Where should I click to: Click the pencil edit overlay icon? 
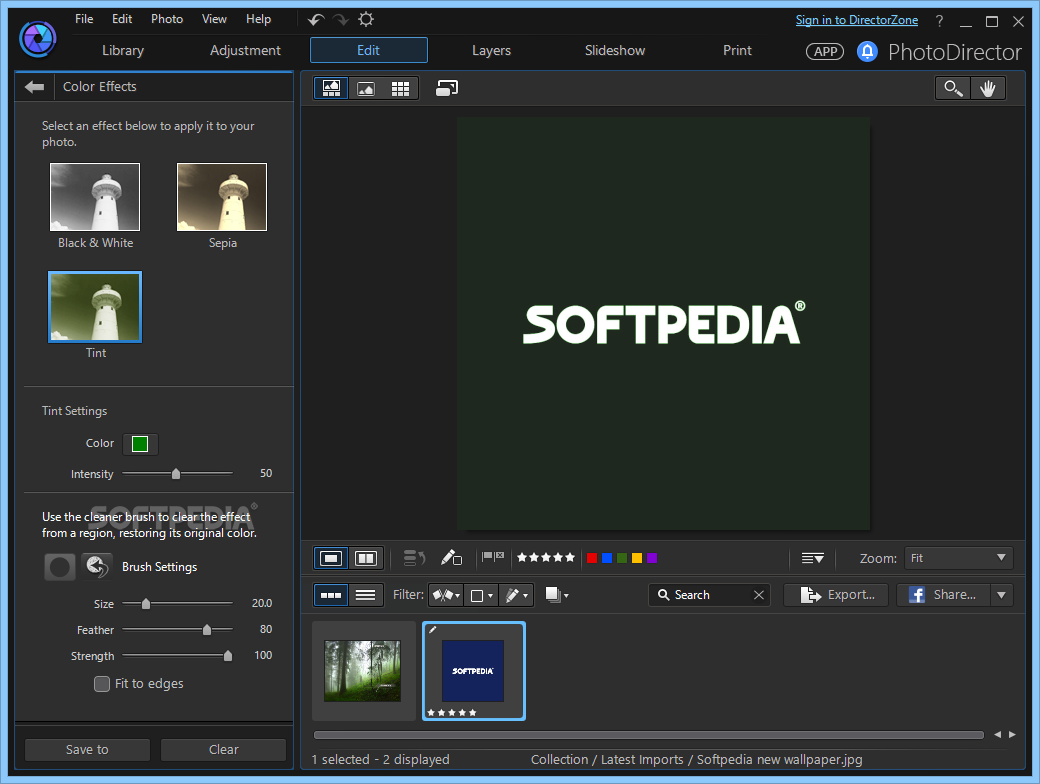[451, 557]
